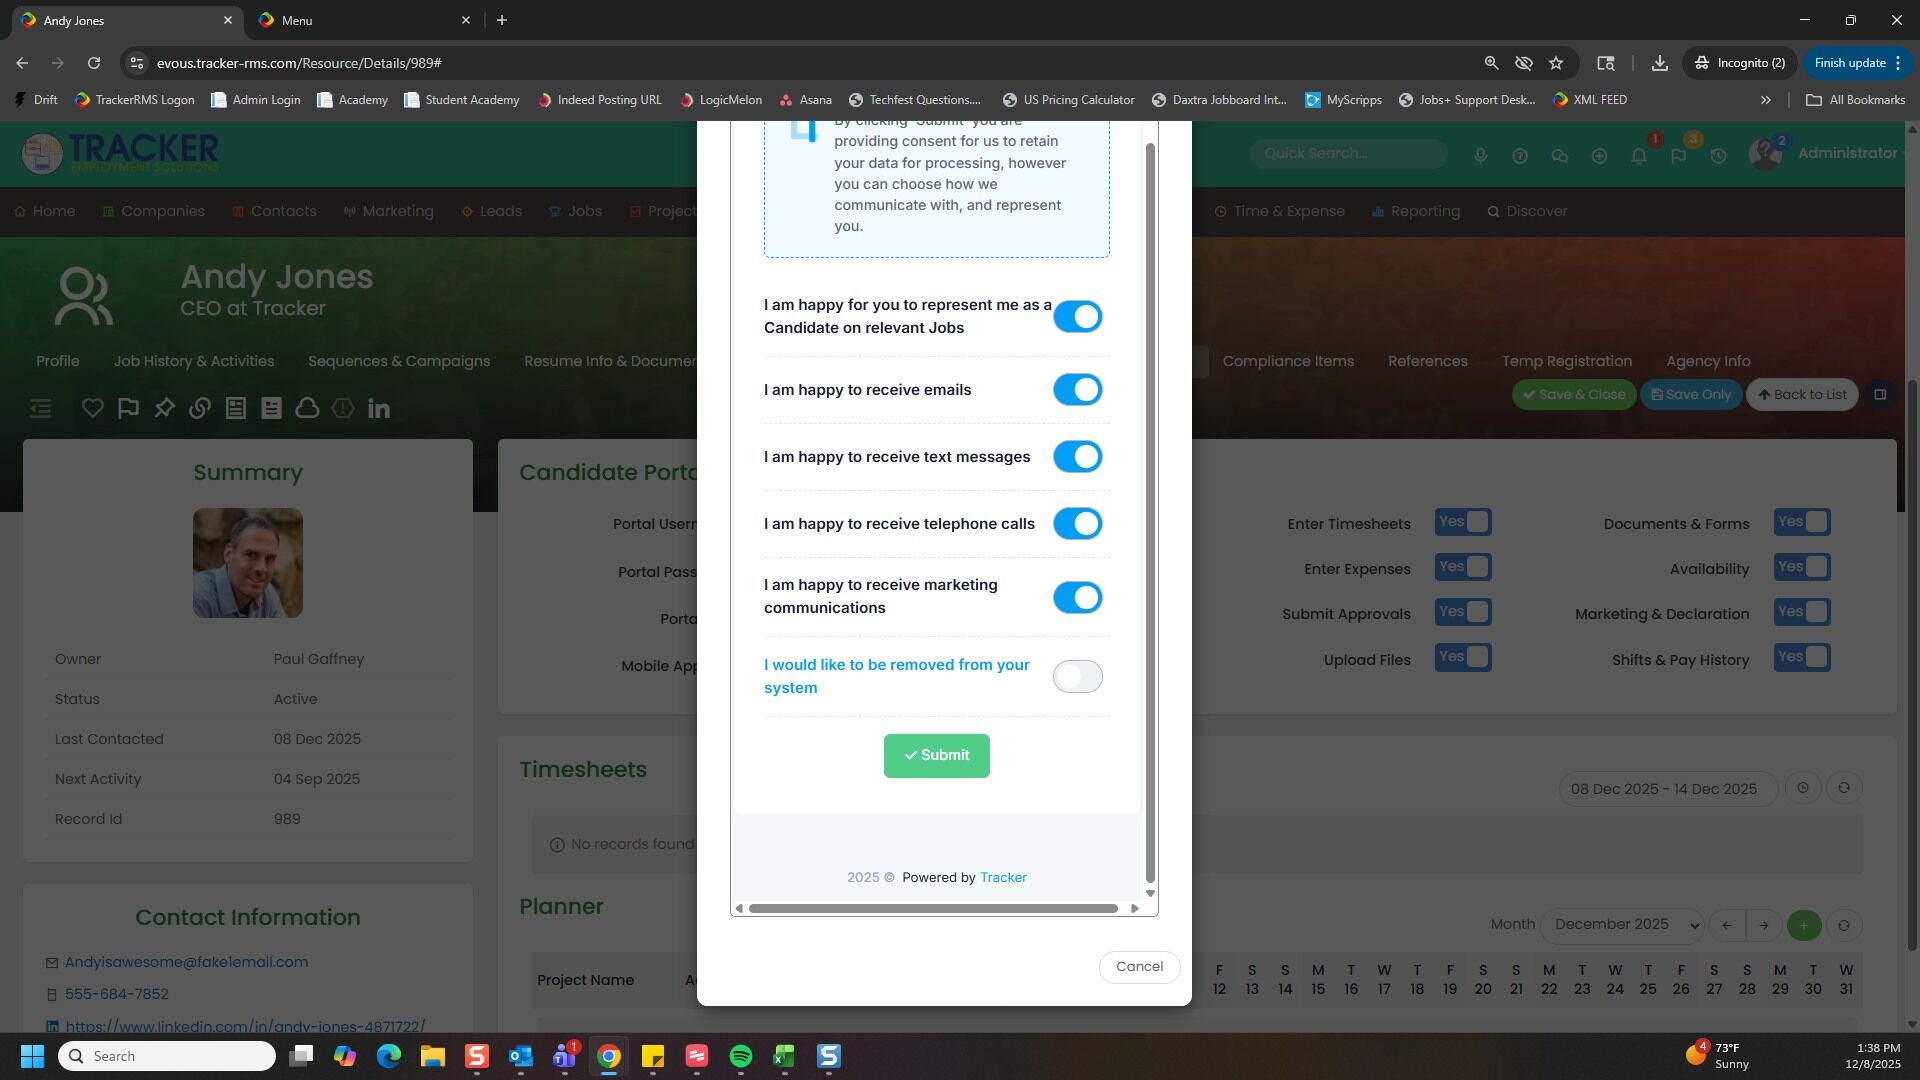The width and height of the screenshot is (1920, 1080).
Task: Toggle the Enter Timesheets Yes switch
Action: coord(1463,522)
